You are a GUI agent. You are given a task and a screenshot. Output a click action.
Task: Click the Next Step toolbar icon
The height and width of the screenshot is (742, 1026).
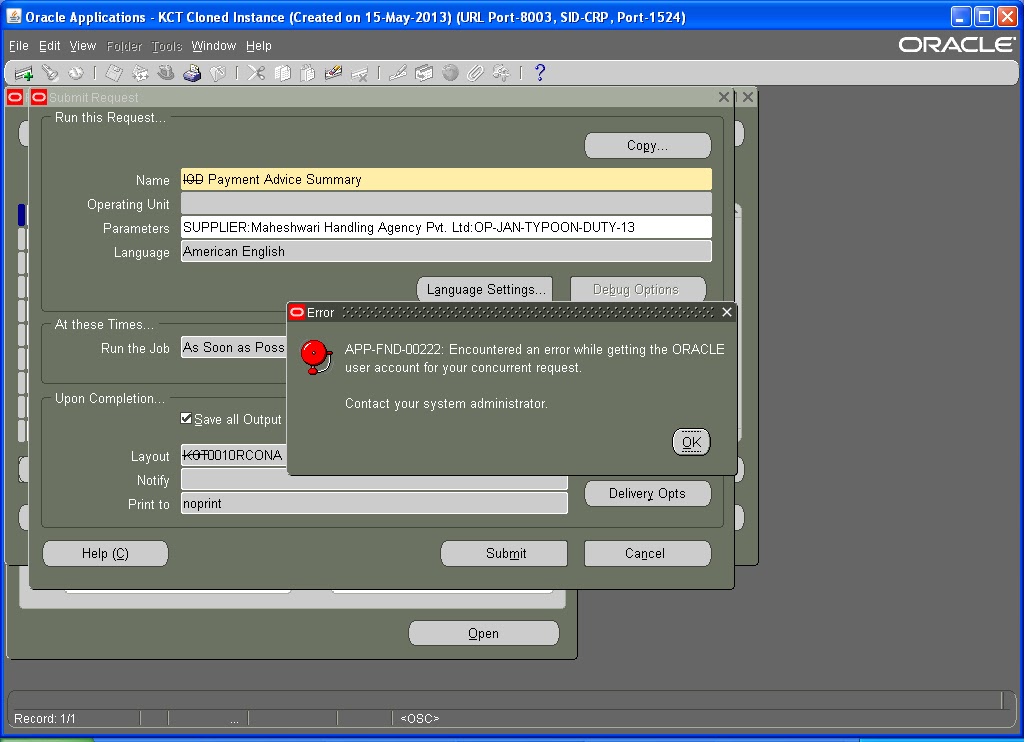140,73
